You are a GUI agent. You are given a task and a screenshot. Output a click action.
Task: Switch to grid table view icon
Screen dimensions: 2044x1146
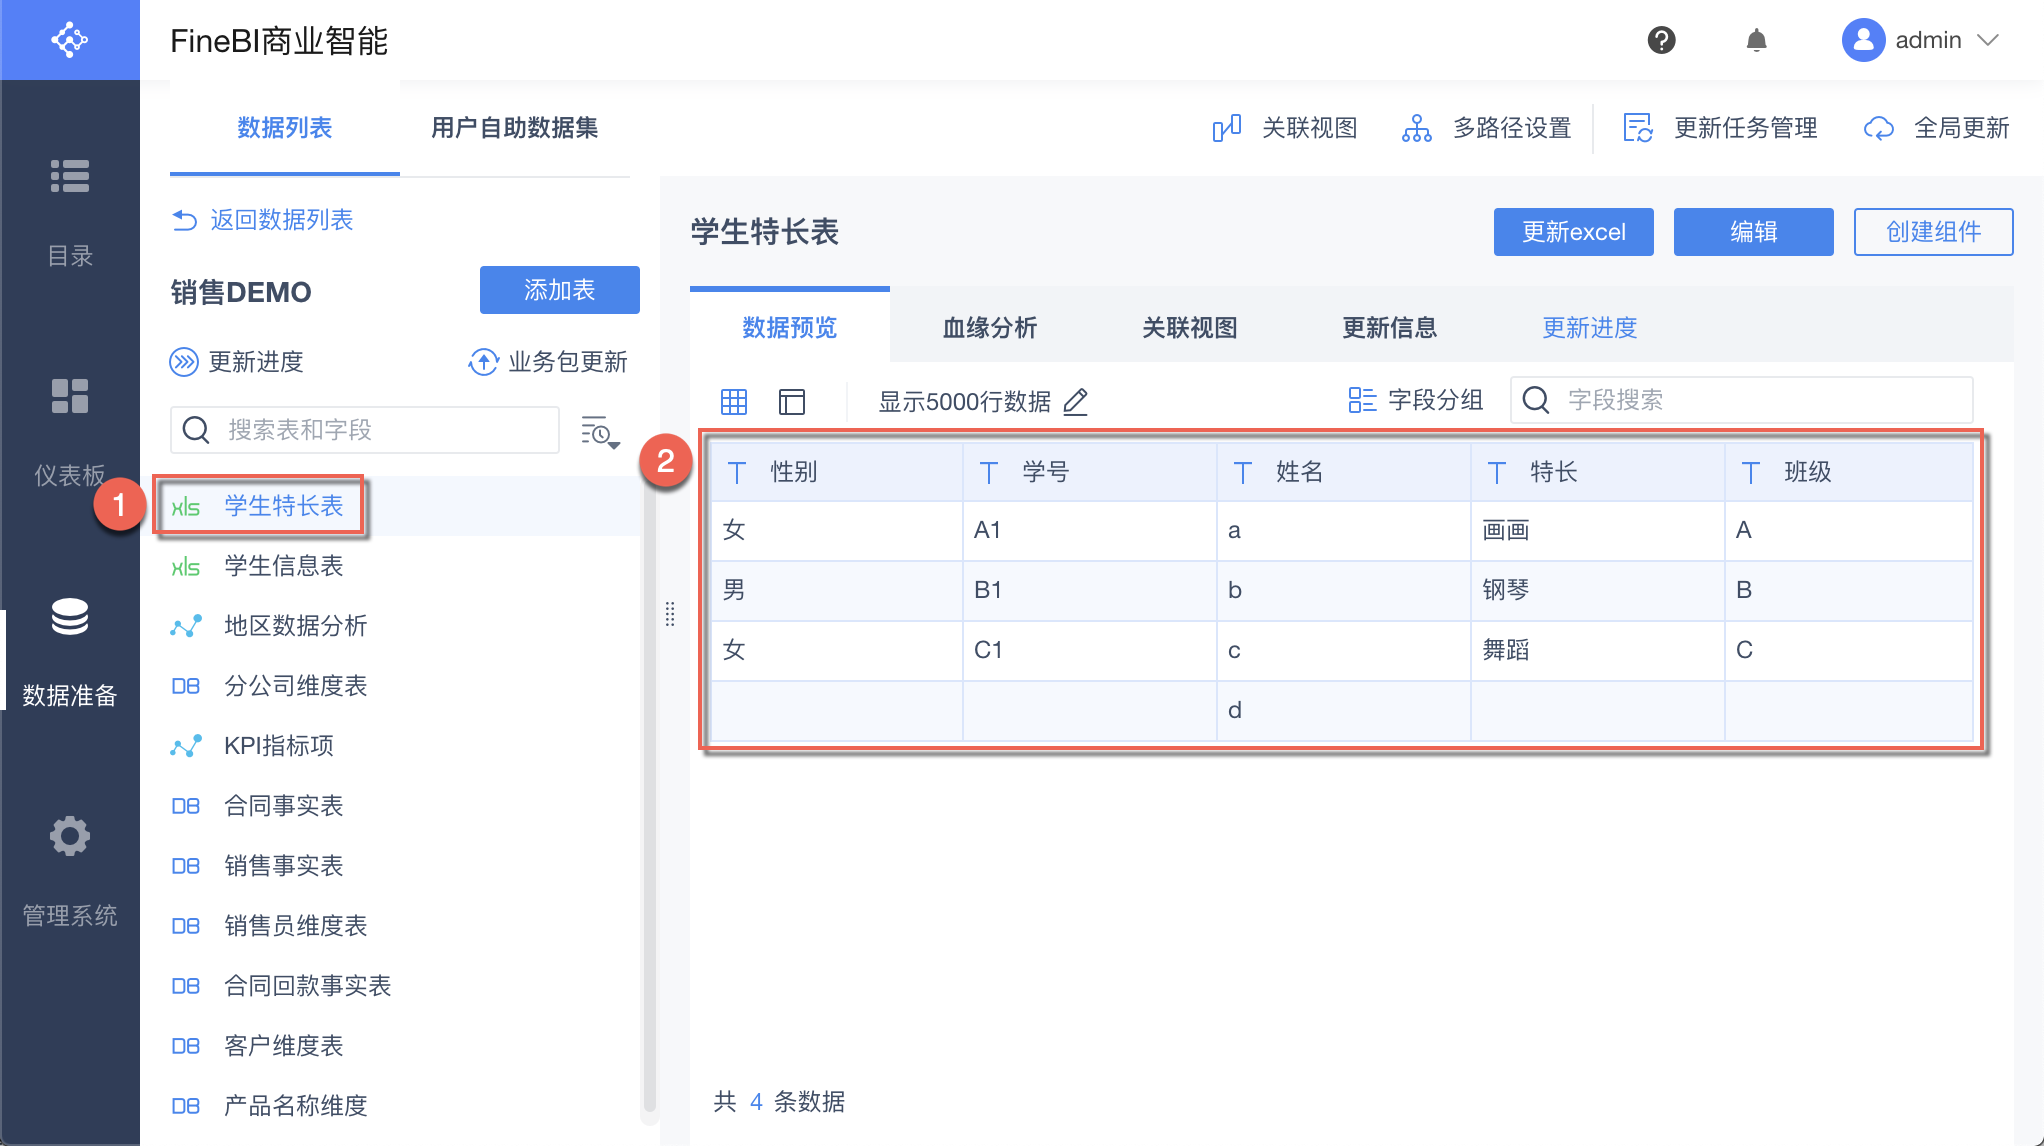[734, 401]
